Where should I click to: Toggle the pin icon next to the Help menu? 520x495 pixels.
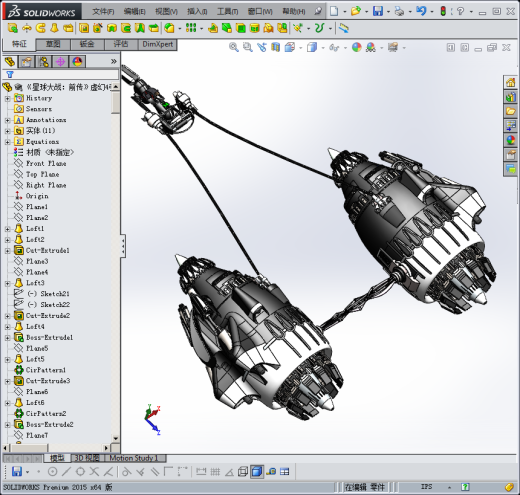coord(318,11)
